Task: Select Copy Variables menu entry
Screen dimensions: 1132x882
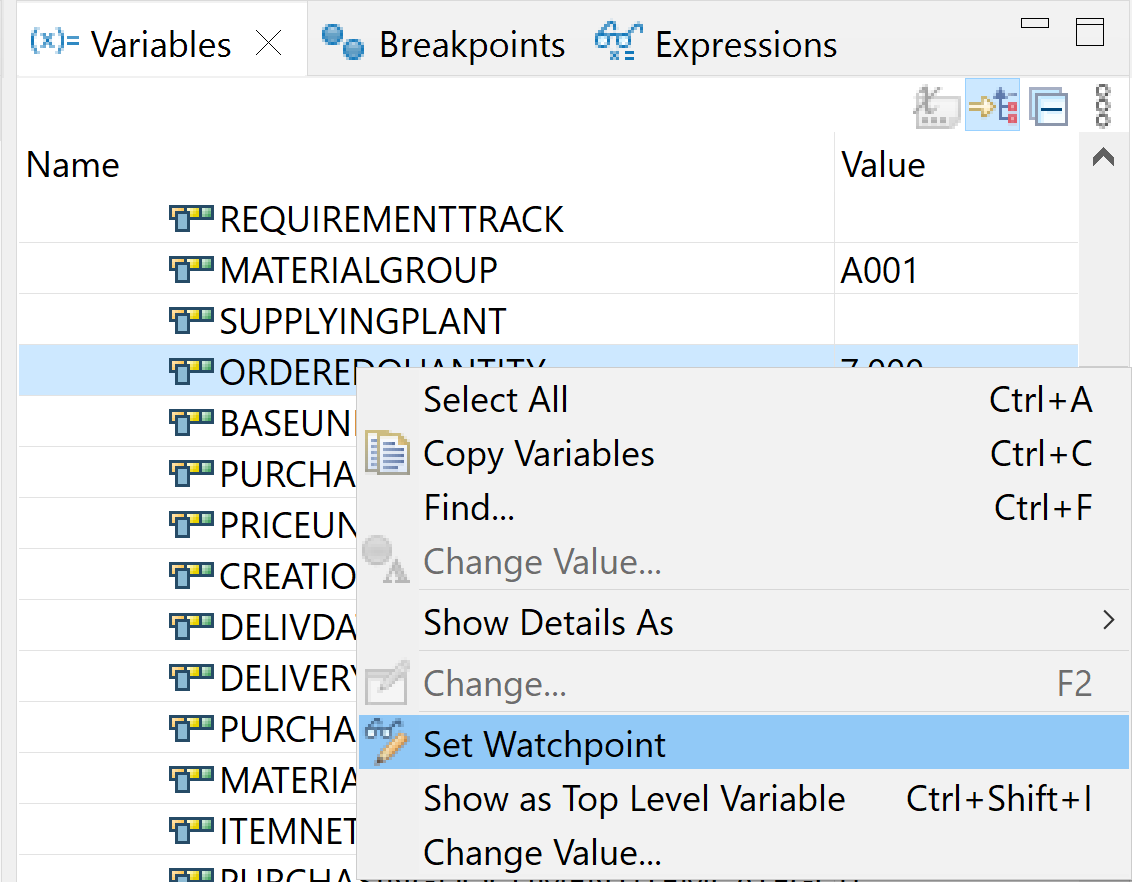Action: click(744, 454)
